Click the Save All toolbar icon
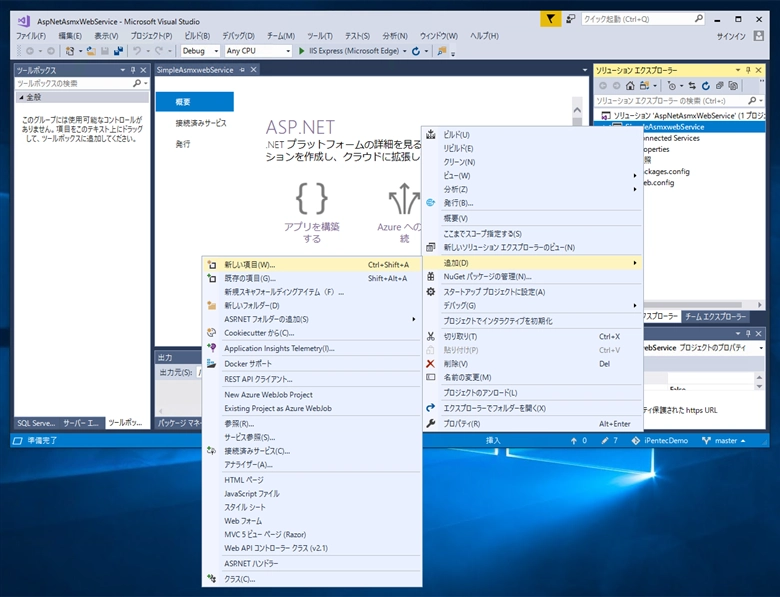The image size is (780, 597). 118,51
